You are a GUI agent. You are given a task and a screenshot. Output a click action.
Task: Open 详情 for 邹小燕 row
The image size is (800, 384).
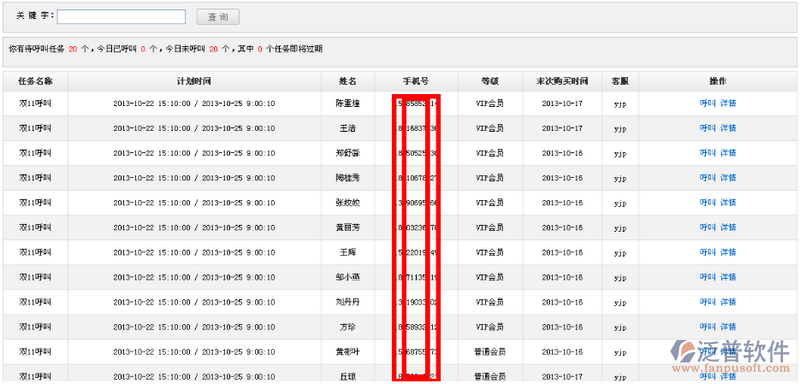728,277
